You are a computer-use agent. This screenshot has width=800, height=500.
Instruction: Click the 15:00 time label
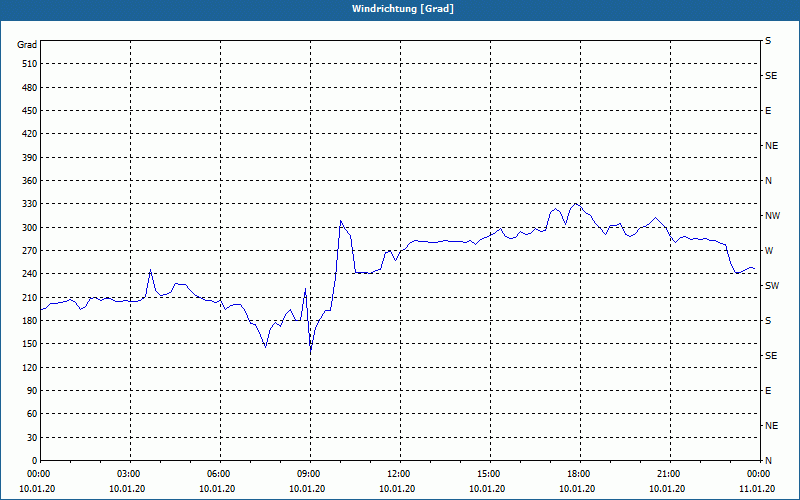490,474
